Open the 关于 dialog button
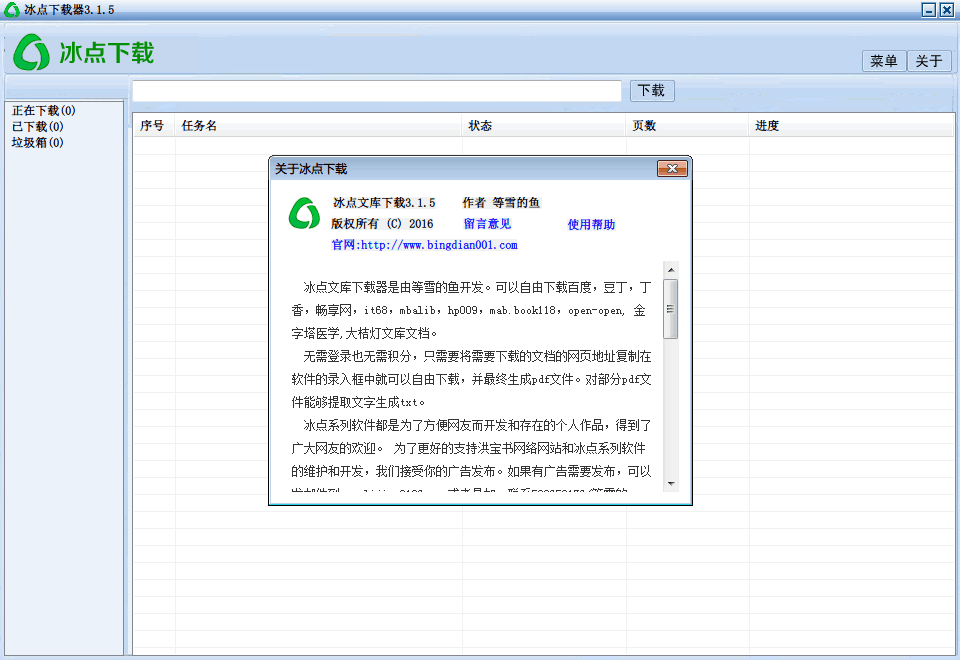960x660 pixels. 929,60
